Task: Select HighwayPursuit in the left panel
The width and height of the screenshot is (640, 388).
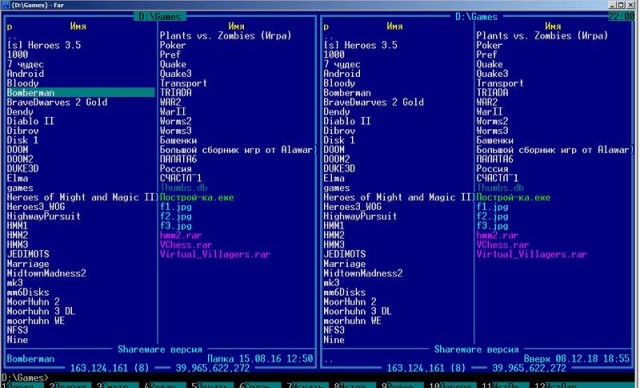Action: pyautogui.click(x=44, y=216)
